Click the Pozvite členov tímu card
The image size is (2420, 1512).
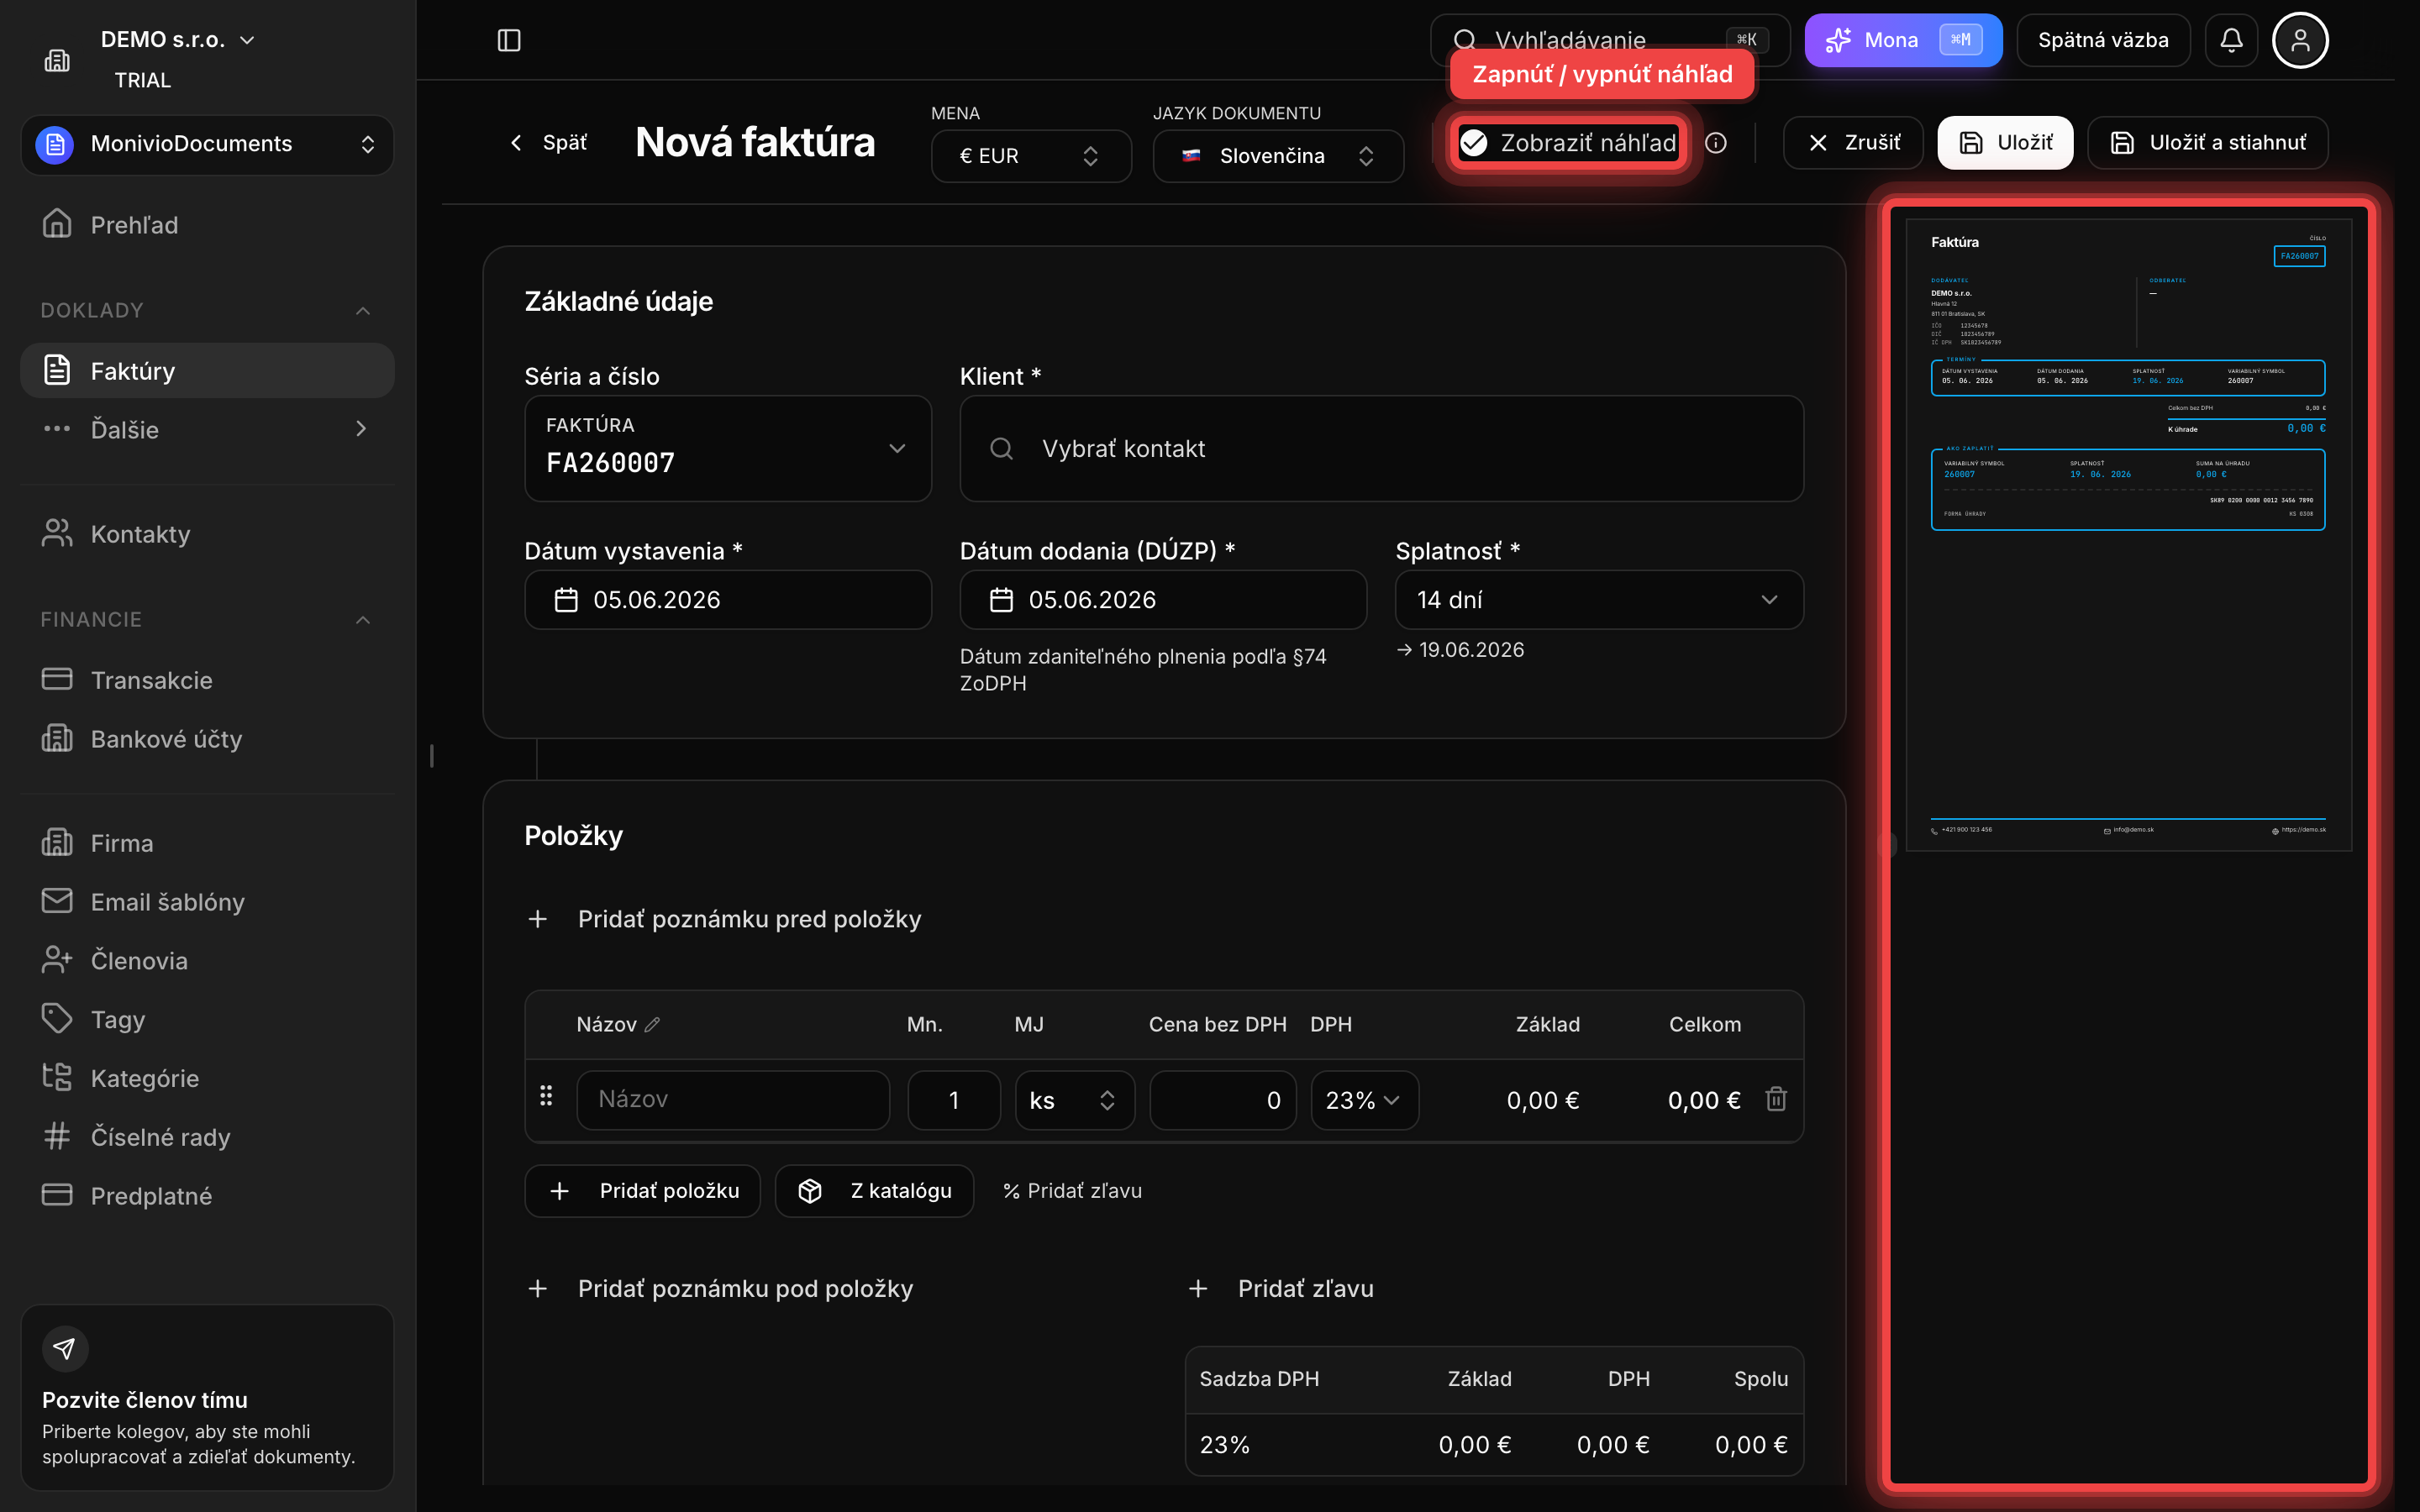[x=207, y=1397]
